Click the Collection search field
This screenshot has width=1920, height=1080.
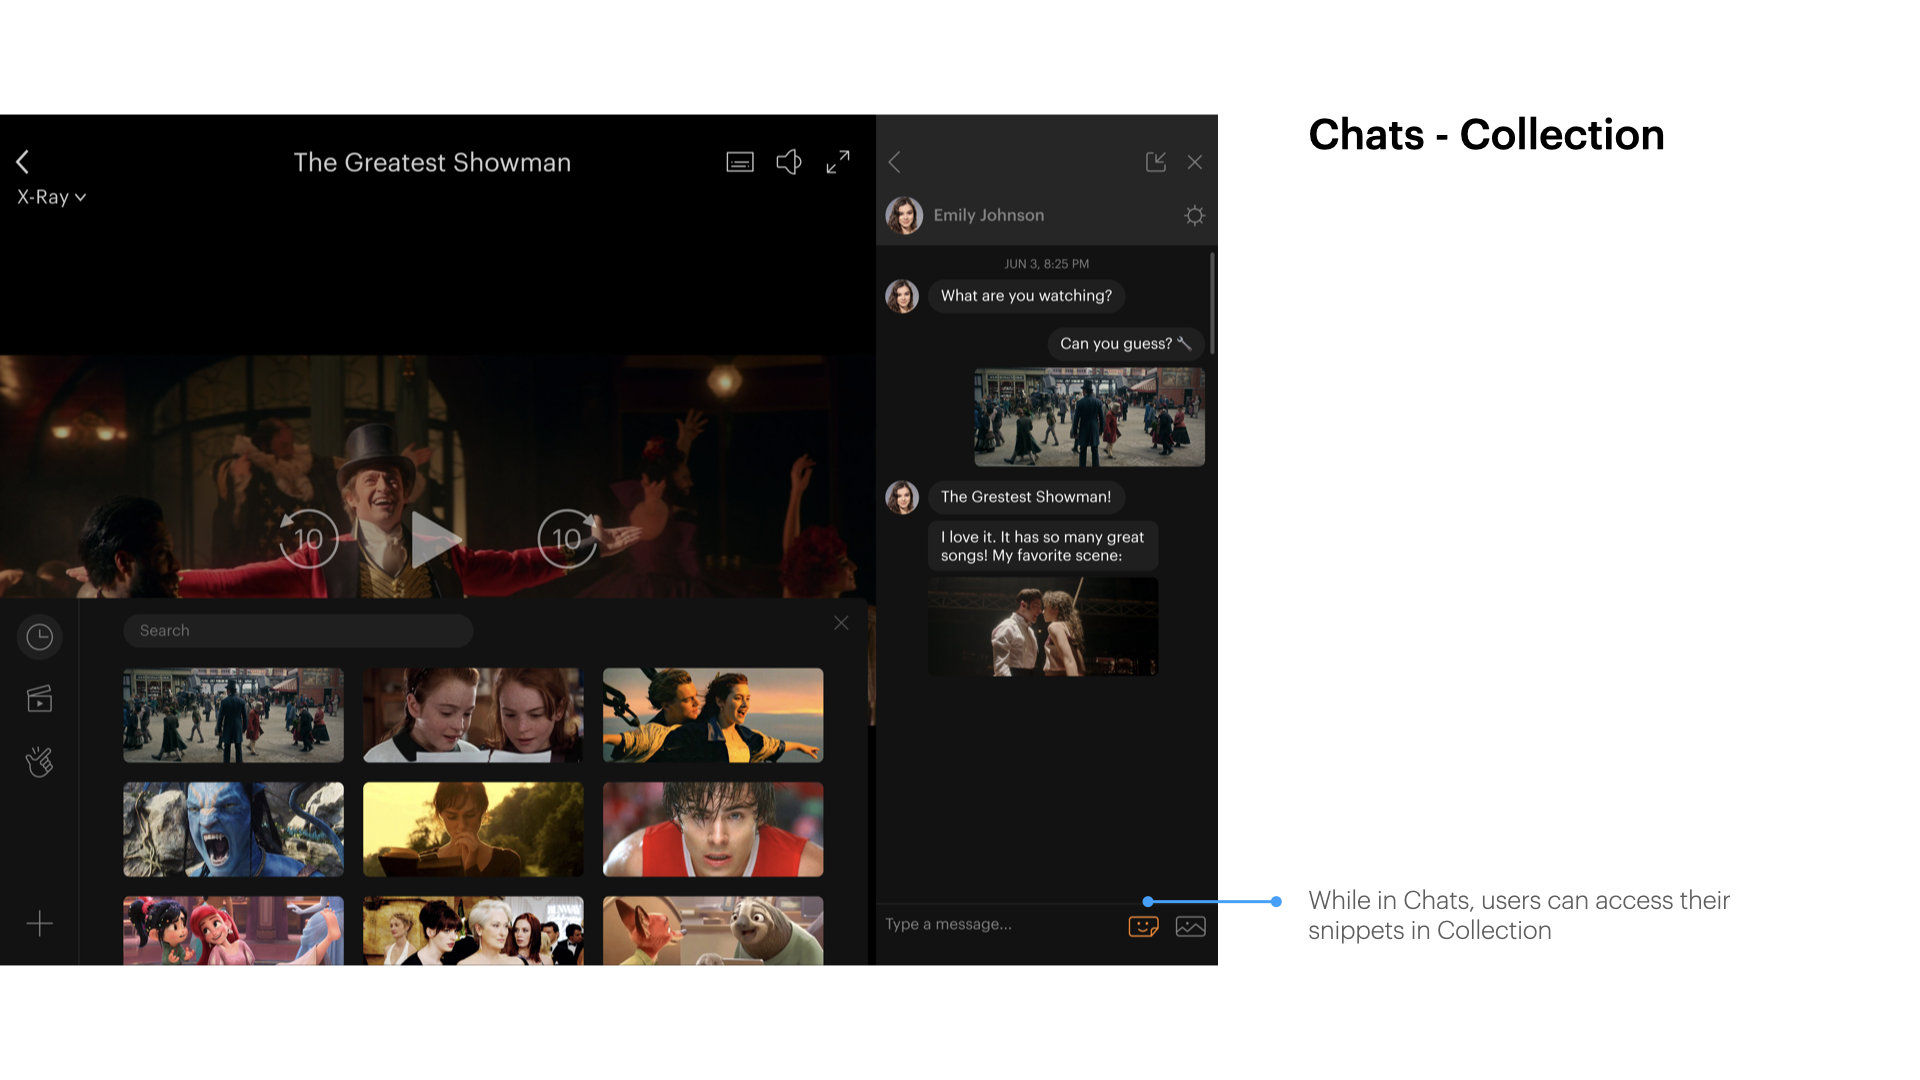[x=298, y=631]
